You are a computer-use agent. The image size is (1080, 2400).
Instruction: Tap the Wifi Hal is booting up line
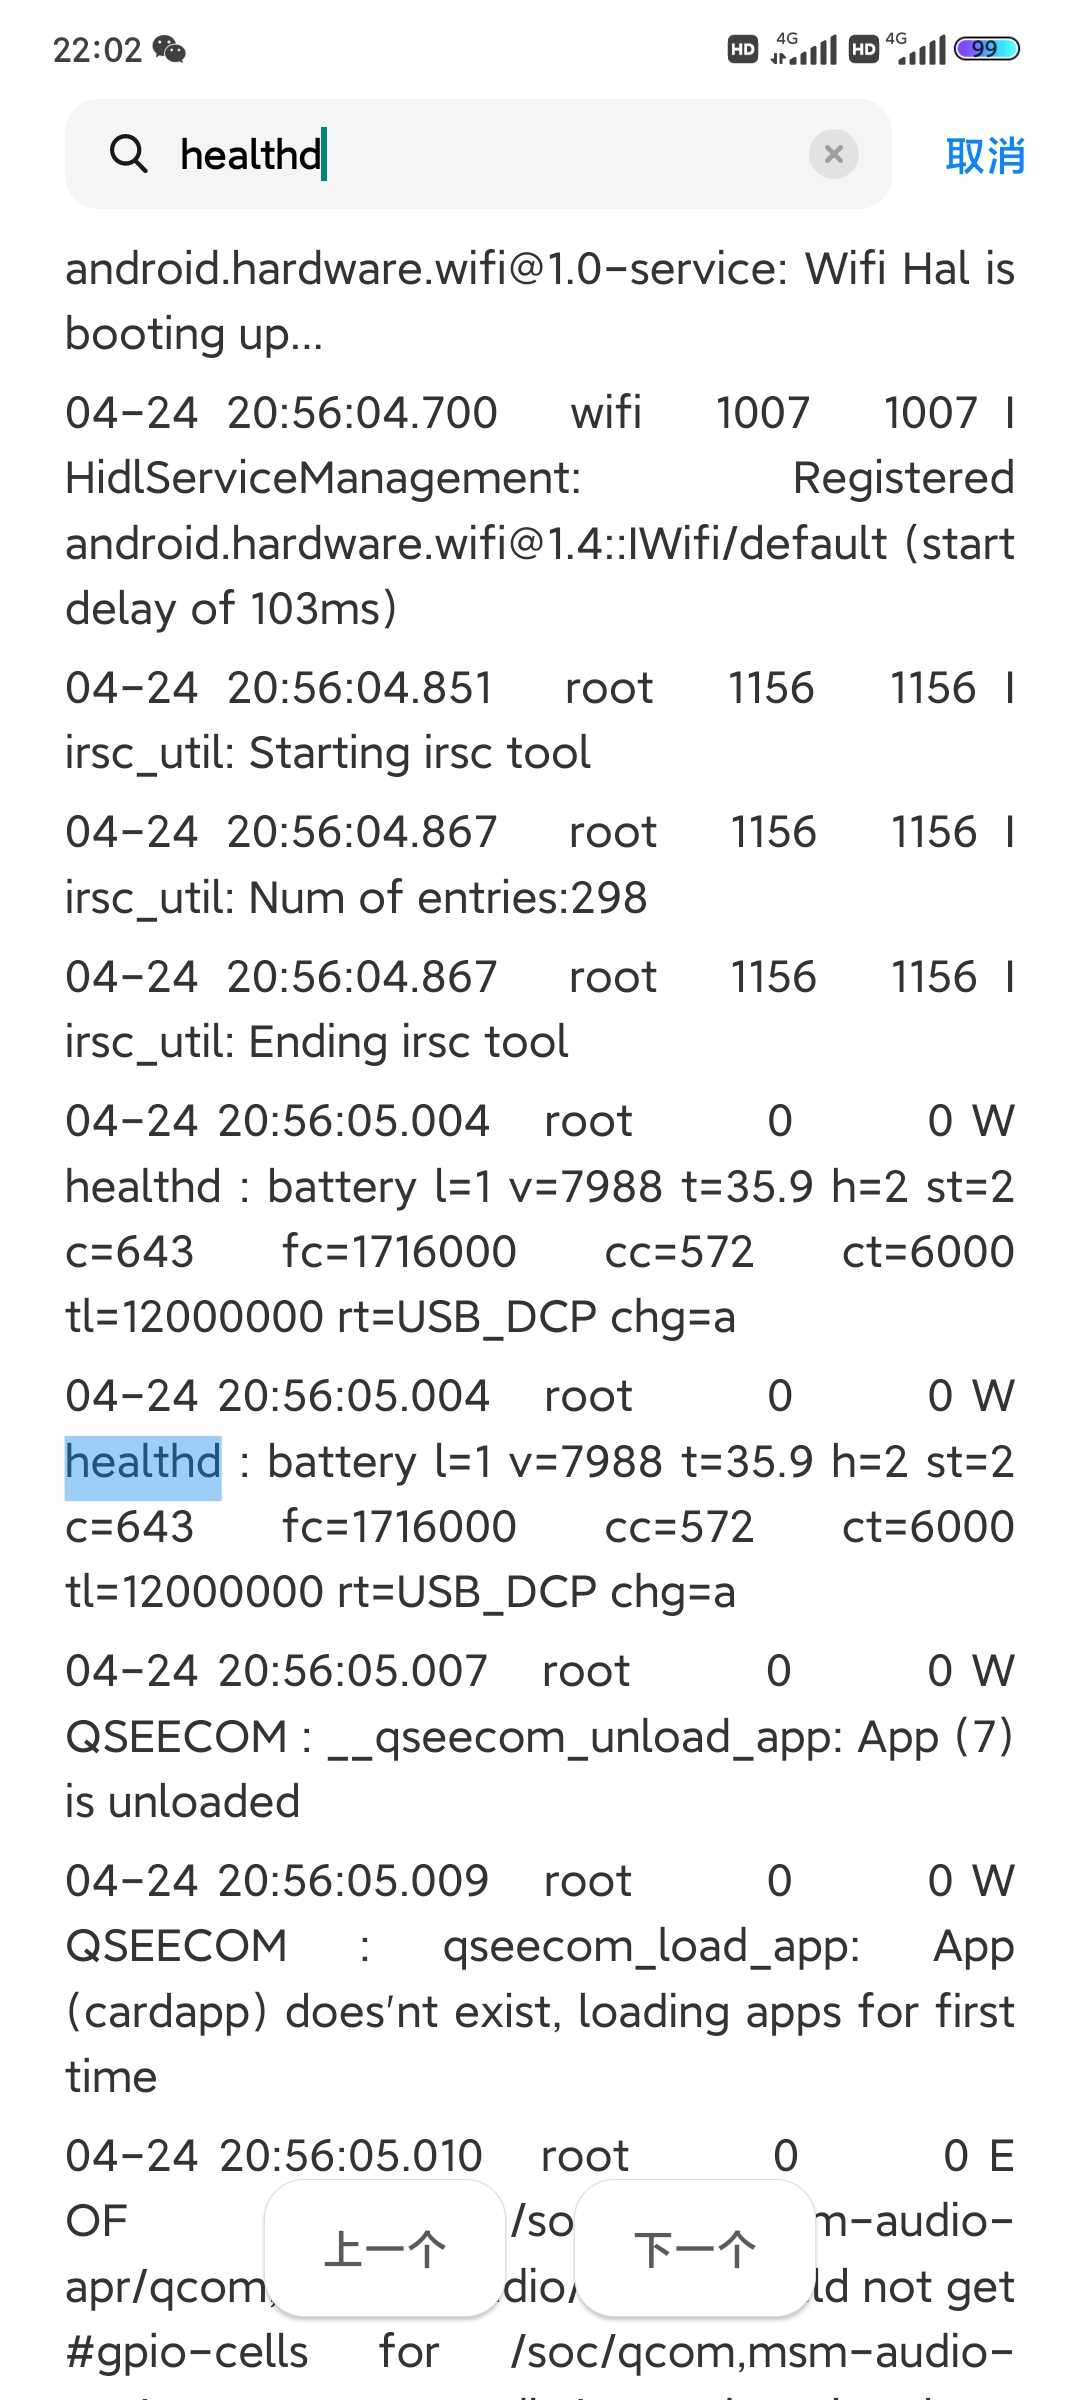click(x=540, y=301)
